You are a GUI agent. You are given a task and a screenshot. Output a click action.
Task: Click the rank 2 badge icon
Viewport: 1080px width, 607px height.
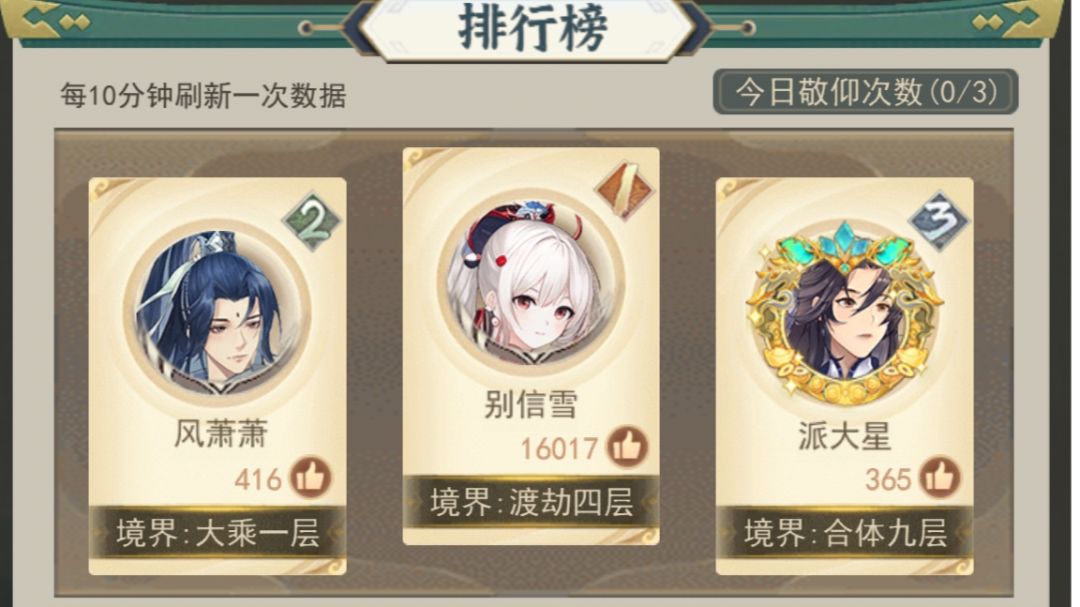point(311,223)
